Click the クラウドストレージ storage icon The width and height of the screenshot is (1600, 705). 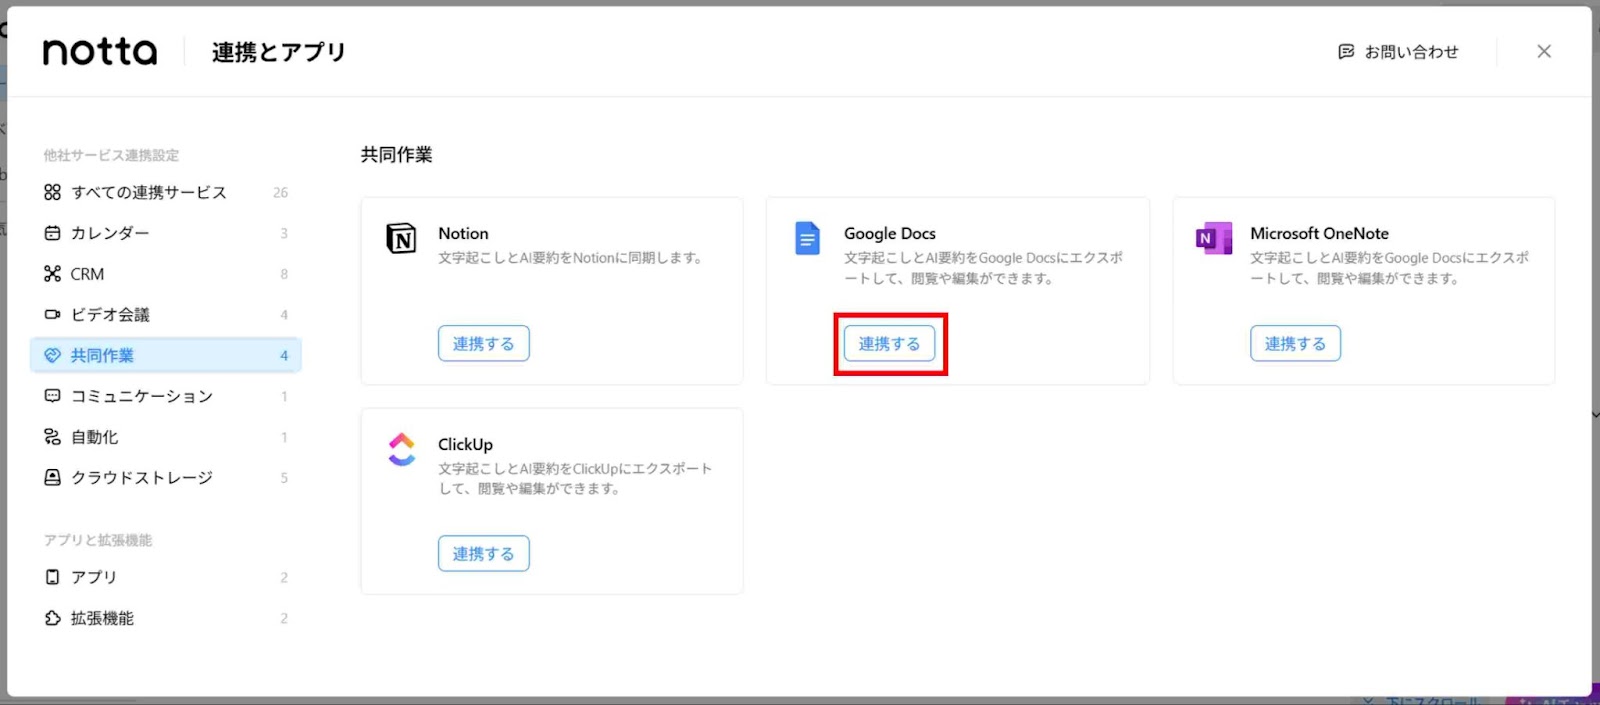pos(53,478)
